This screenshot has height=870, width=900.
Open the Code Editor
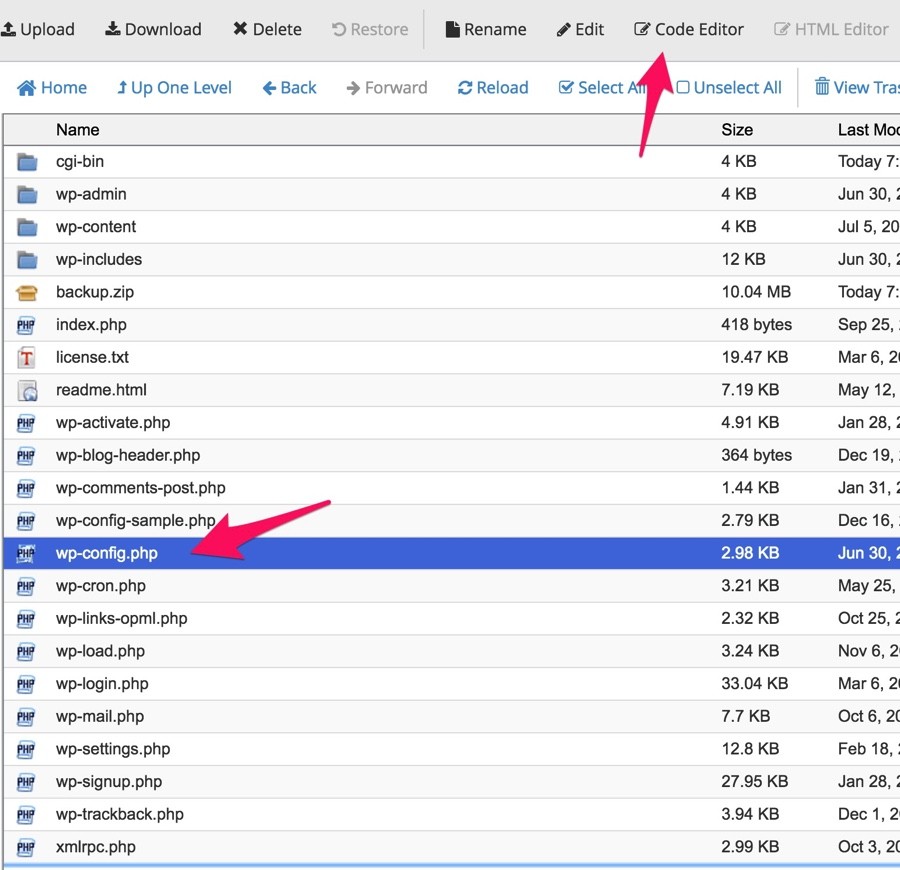(689, 29)
